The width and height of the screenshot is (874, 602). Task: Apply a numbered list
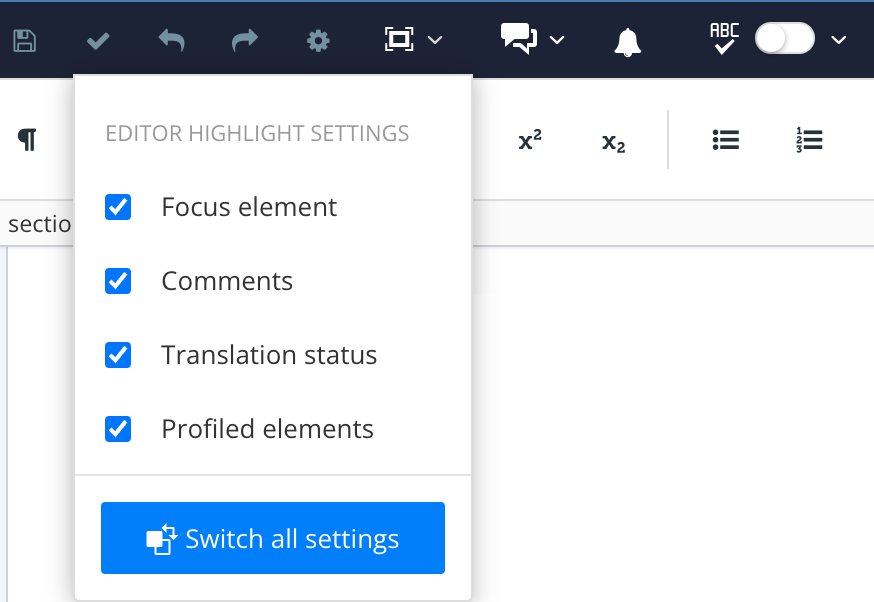pos(808,140)
